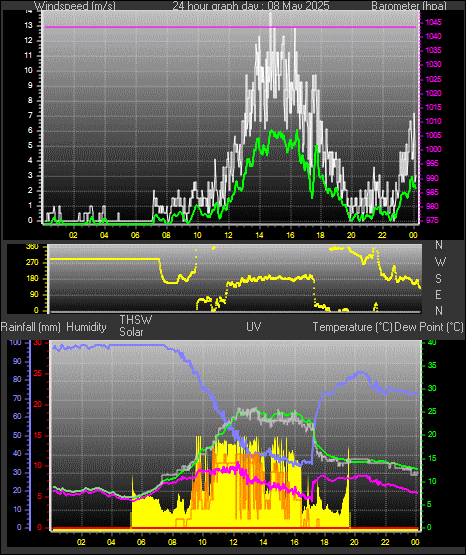Image resolution: width=466 pixels, height=555 pixels.
Task: Click the 7 value on windspeed axis
Action: (30, 115)
